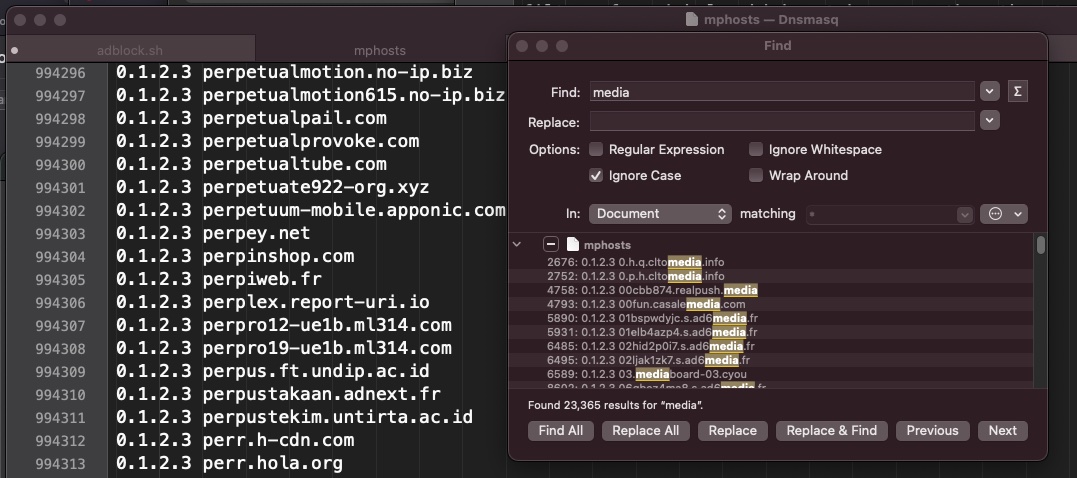Click the Find All button
The height and width of the screenshot is (478, 1077).
click(561, 431)
